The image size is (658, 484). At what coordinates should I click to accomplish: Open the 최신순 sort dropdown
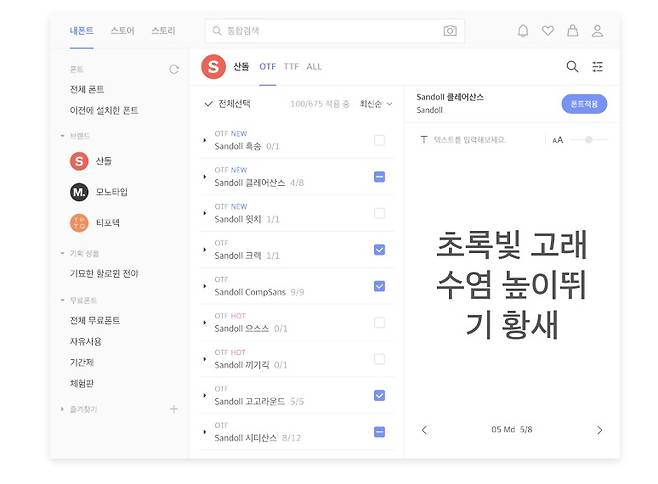click(x=376, y=104)
